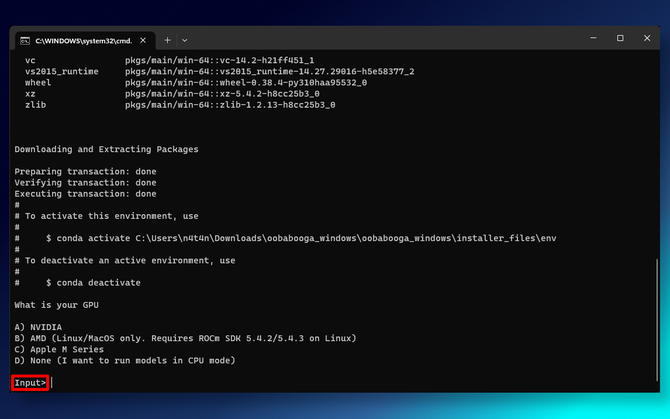Screen dimensions: 670x419
Task: Click the terminal vertical scrollbar thumb
Action: [657, 319]
